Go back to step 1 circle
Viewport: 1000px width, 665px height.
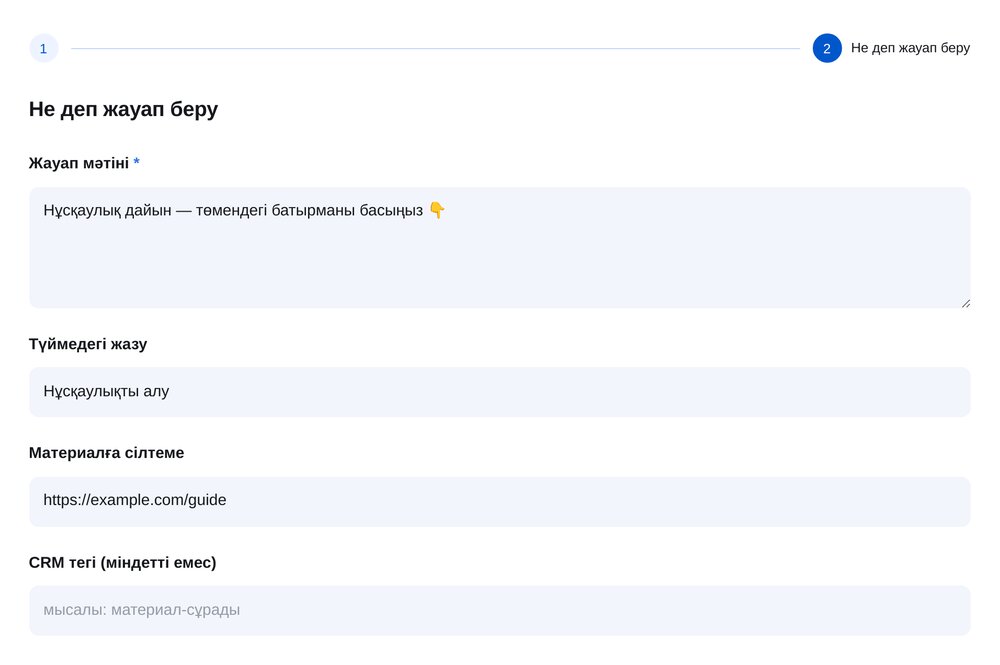click(x=43, y=48)
